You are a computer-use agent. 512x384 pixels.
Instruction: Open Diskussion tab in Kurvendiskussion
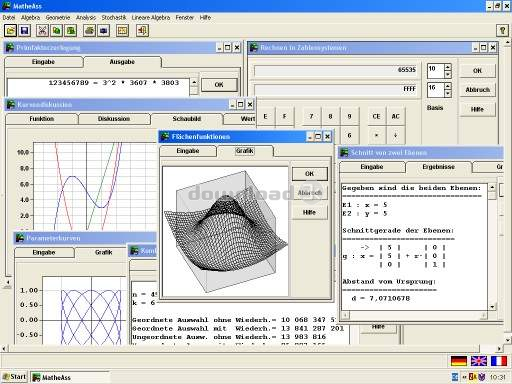click(114, 119)
